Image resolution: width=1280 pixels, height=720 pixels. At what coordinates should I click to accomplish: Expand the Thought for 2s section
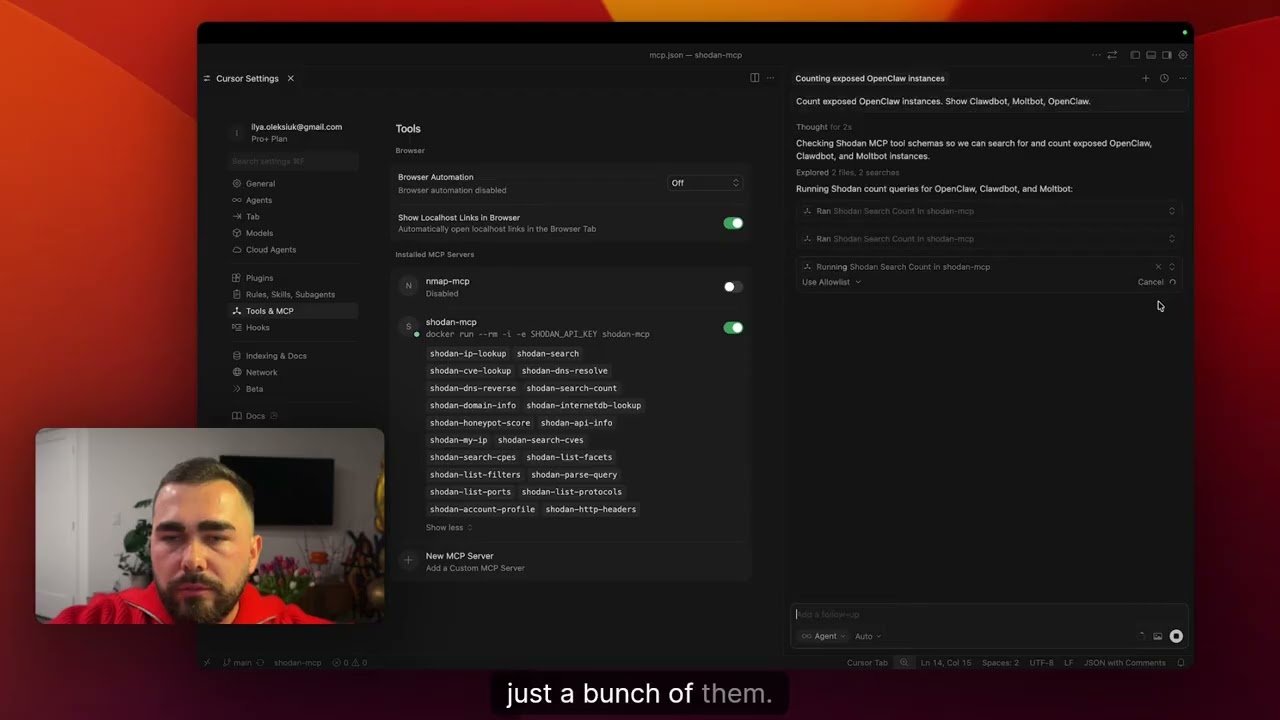click(824, 127)
